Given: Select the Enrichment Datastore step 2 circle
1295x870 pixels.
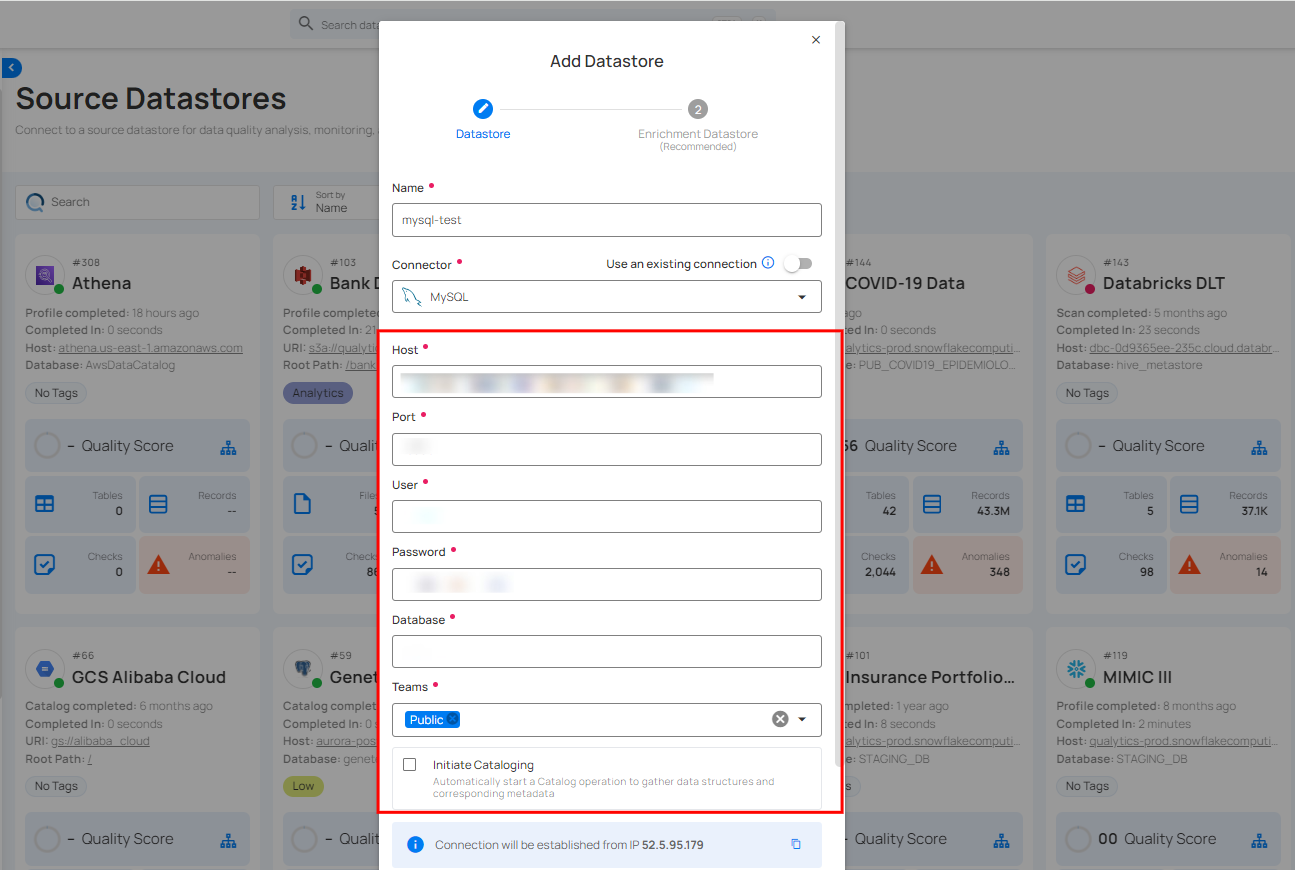Looking at the screenshot, I should tap(698, 109).
